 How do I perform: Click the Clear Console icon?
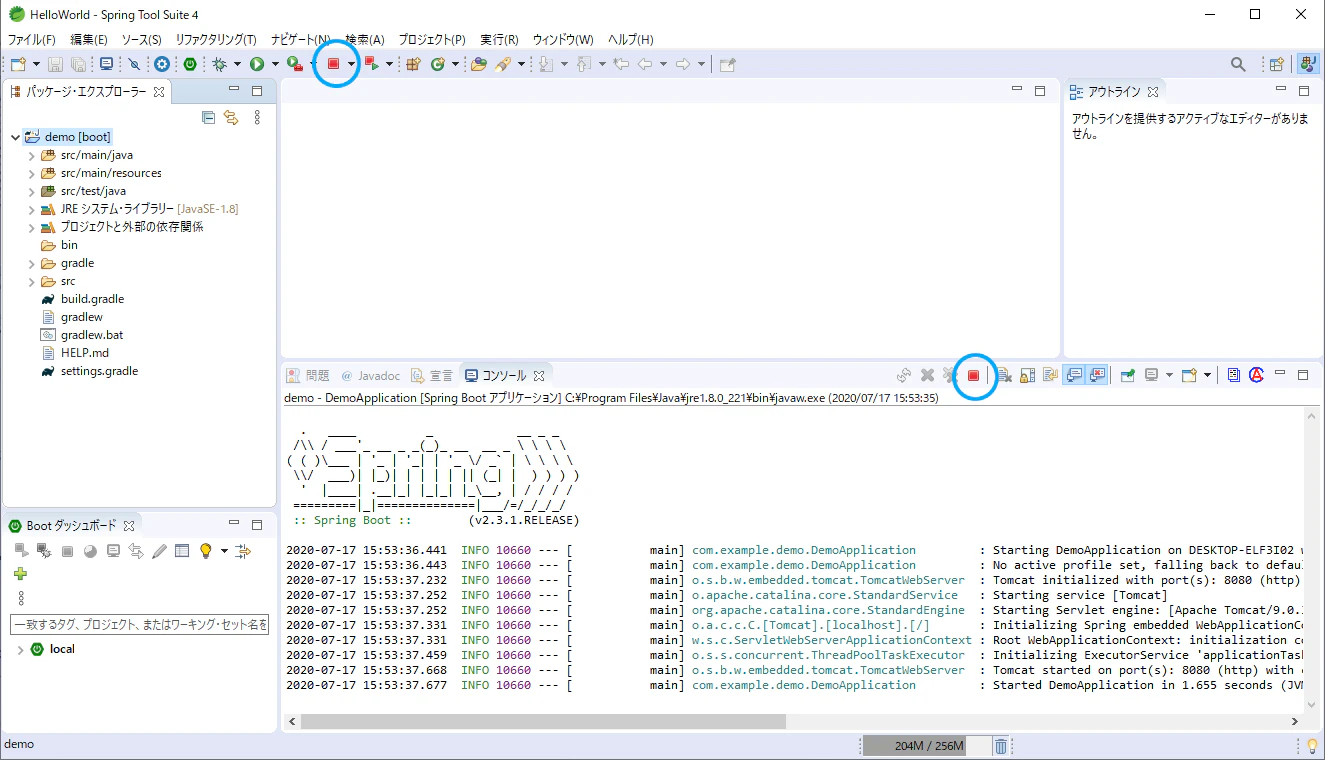pyautogui.click(x=1004, y=375)
